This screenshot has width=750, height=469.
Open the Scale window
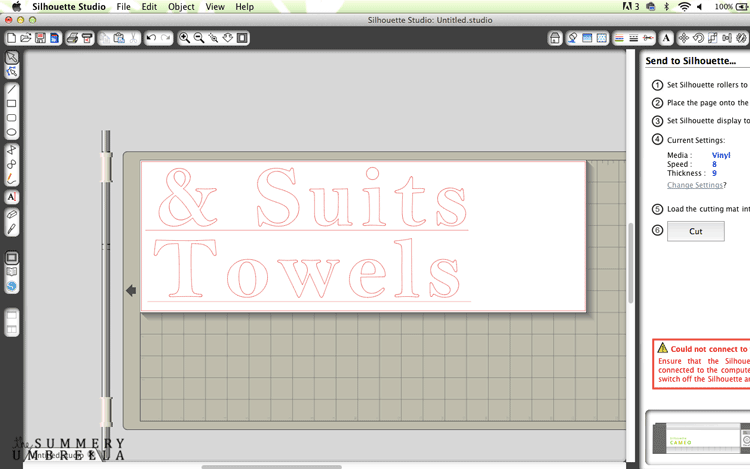713,38
